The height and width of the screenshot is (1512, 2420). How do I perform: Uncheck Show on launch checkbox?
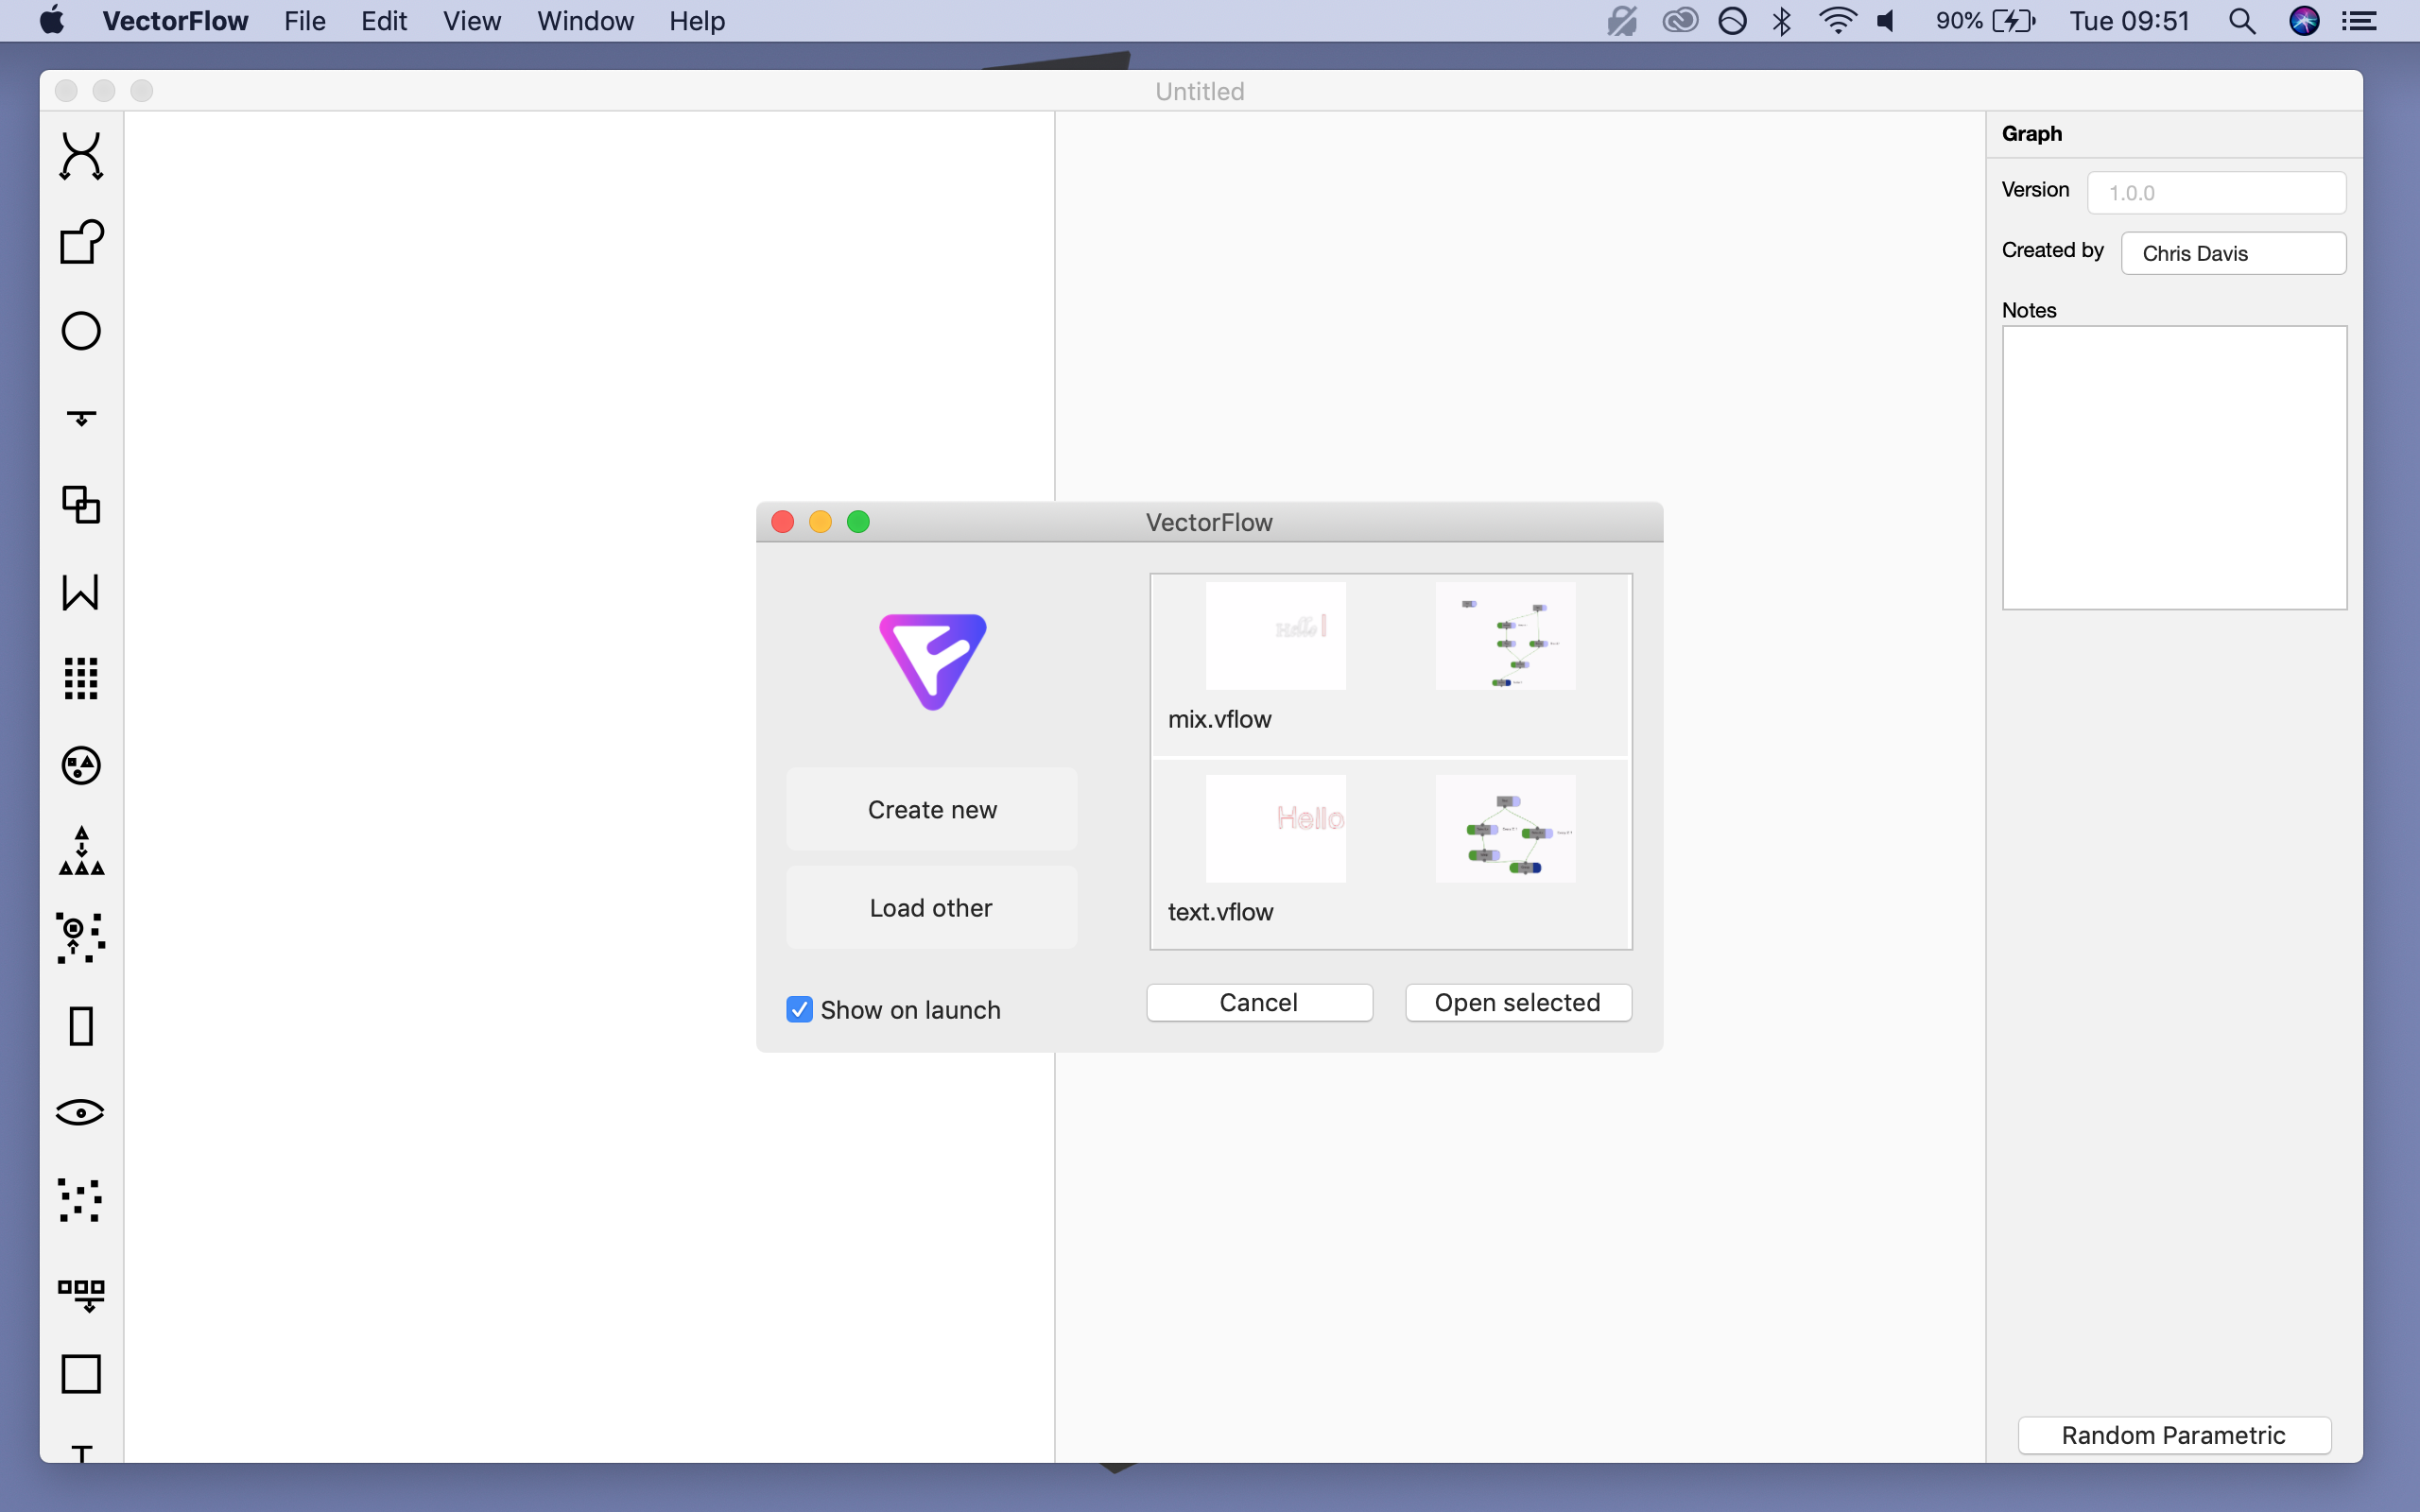[799, 1009]
